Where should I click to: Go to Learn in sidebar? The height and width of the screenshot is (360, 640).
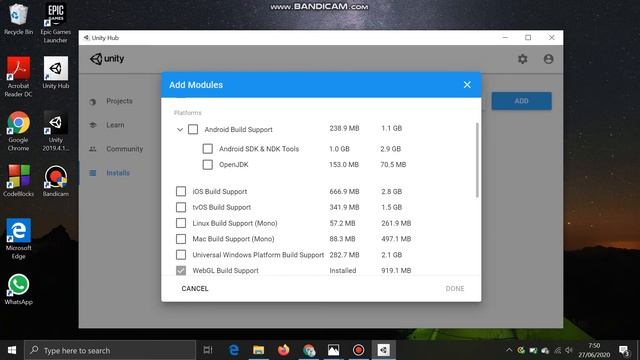click(x=115, y=125)
